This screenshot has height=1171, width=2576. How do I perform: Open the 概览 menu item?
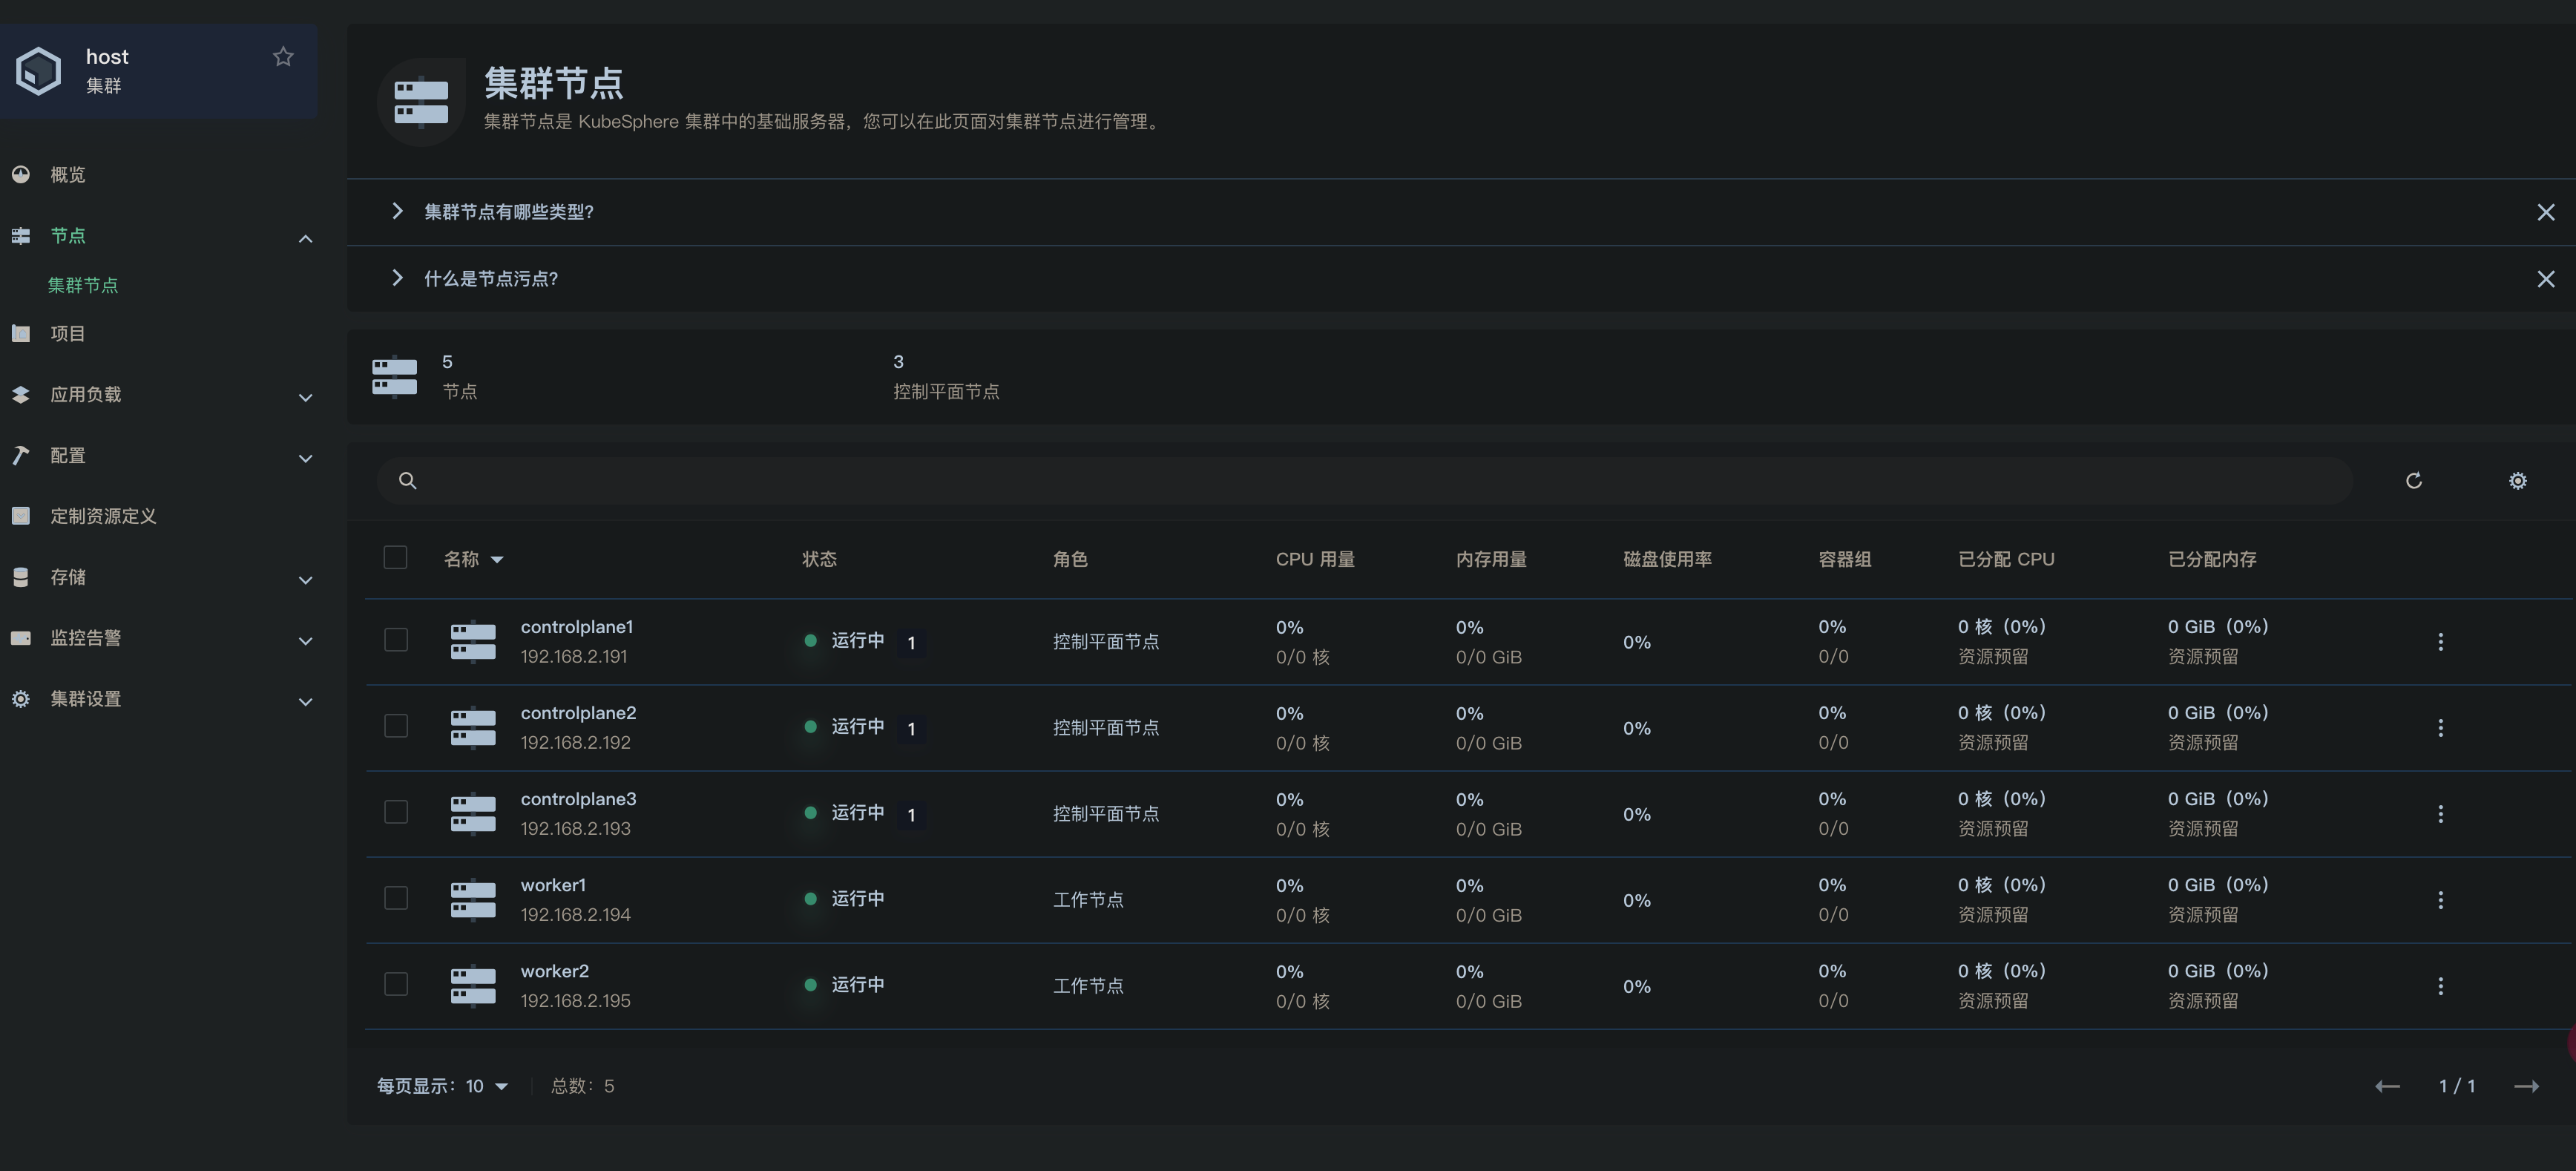pos(68,175)
